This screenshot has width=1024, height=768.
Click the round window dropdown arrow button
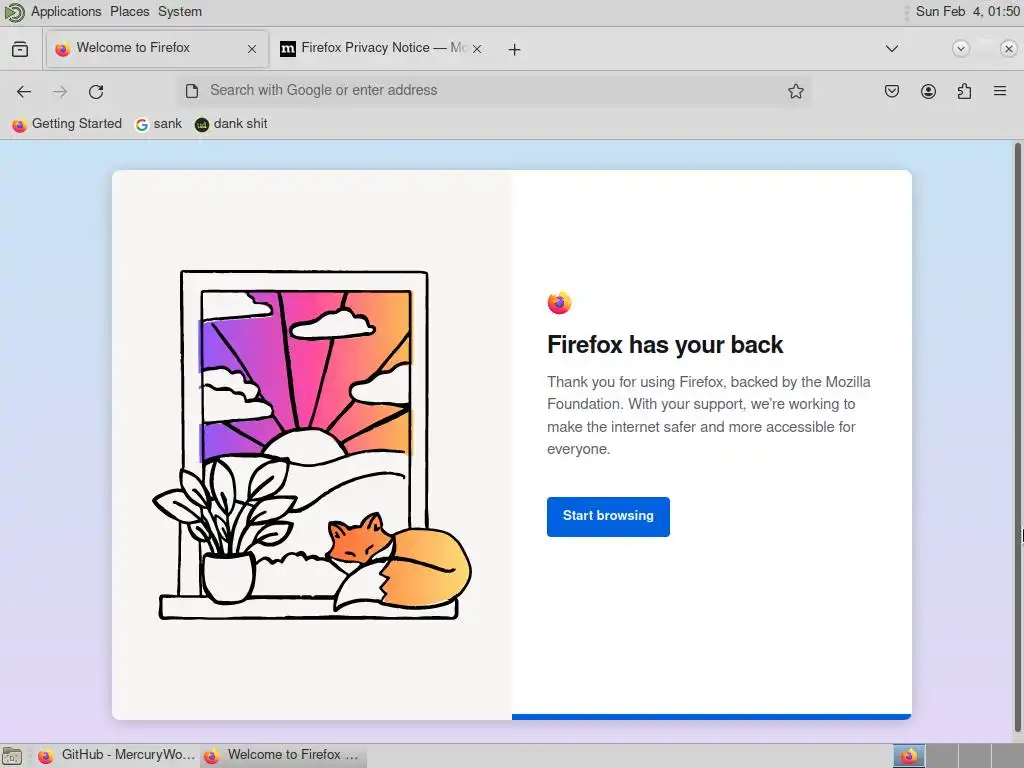(x=961, y=48)
